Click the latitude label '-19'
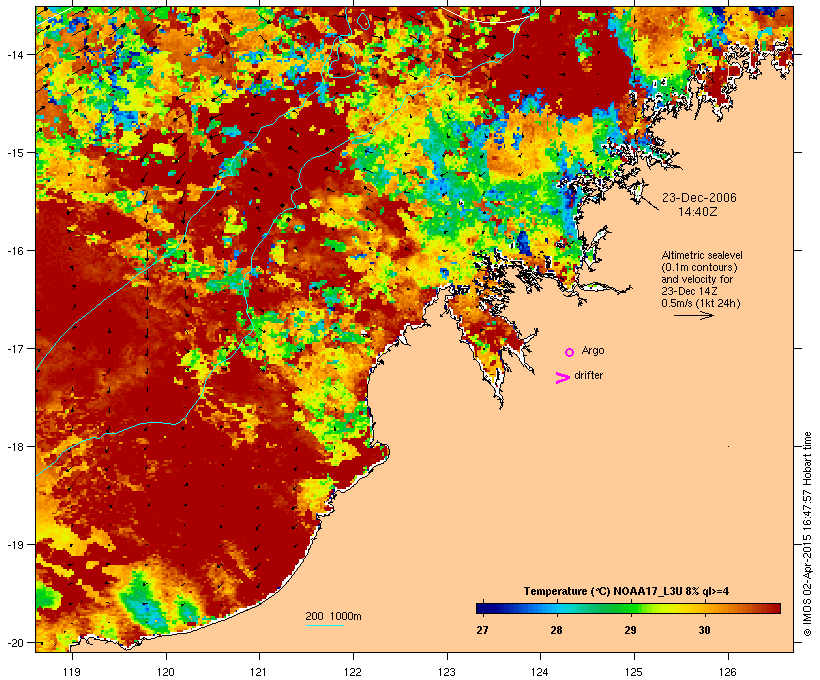Screen dimensions: 820x680 click(x=14, y=545)
